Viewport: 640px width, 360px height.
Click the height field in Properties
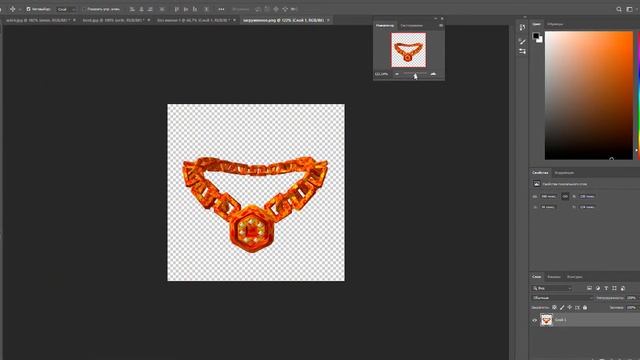tap(587, 196)
